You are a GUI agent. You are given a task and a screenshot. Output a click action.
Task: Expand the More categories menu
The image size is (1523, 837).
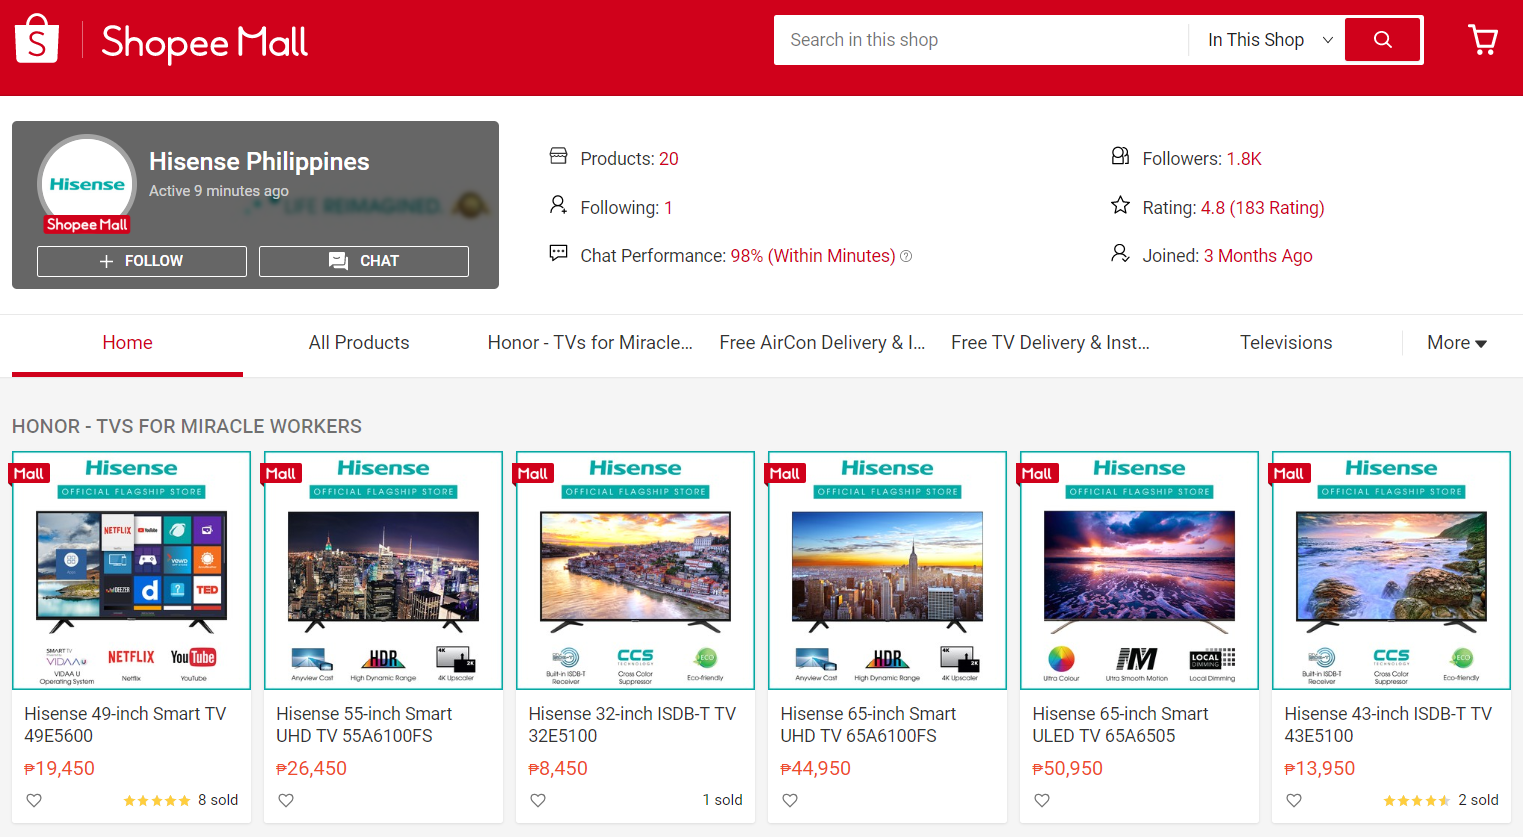(1457, 343)
